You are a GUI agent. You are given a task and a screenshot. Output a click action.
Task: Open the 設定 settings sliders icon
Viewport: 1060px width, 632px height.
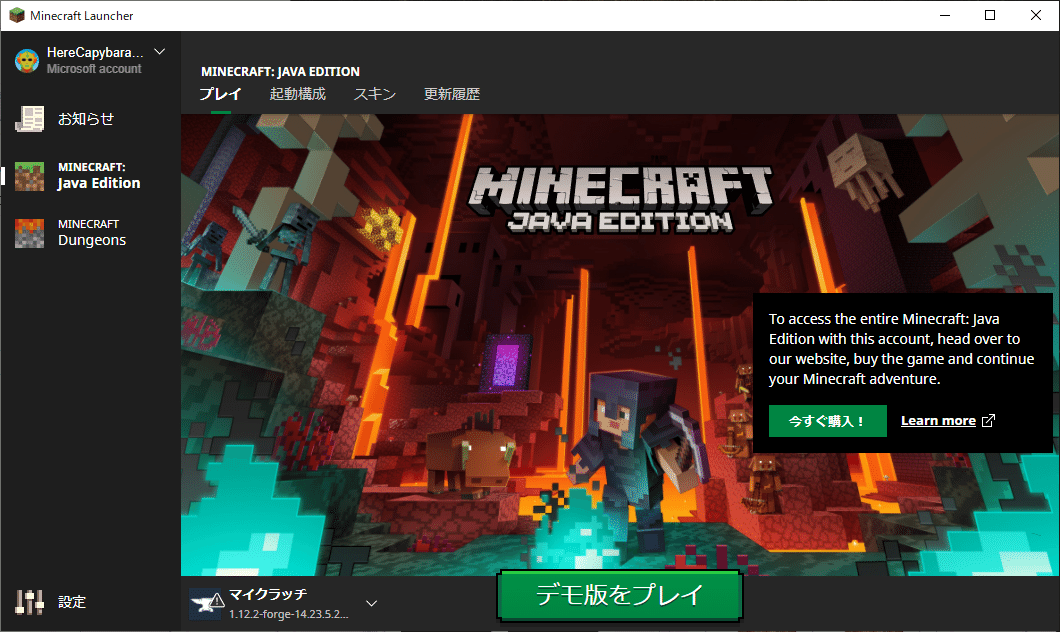click(30, 602)
